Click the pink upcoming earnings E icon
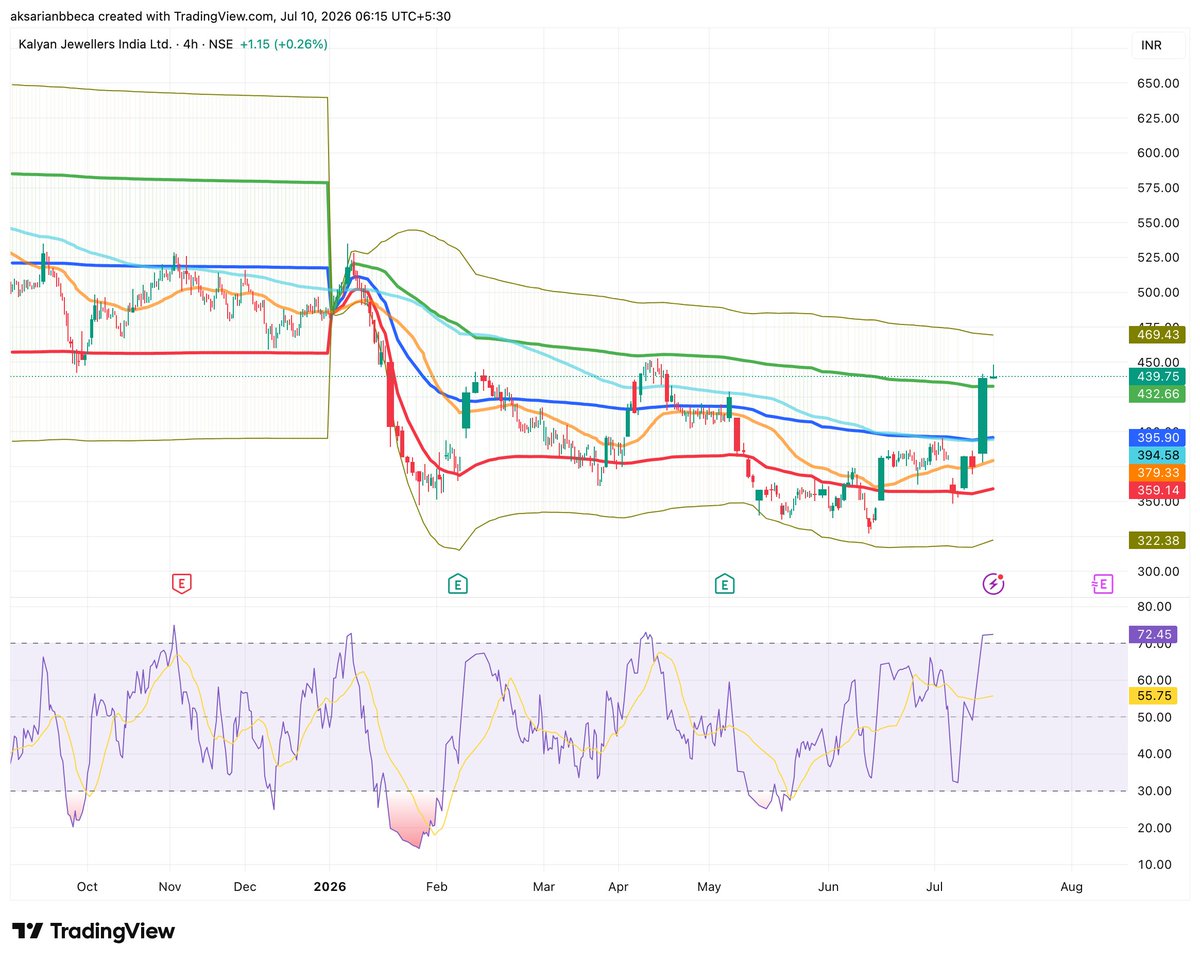This screenshot has height=962, width=1200. [x=1102, y=582]
